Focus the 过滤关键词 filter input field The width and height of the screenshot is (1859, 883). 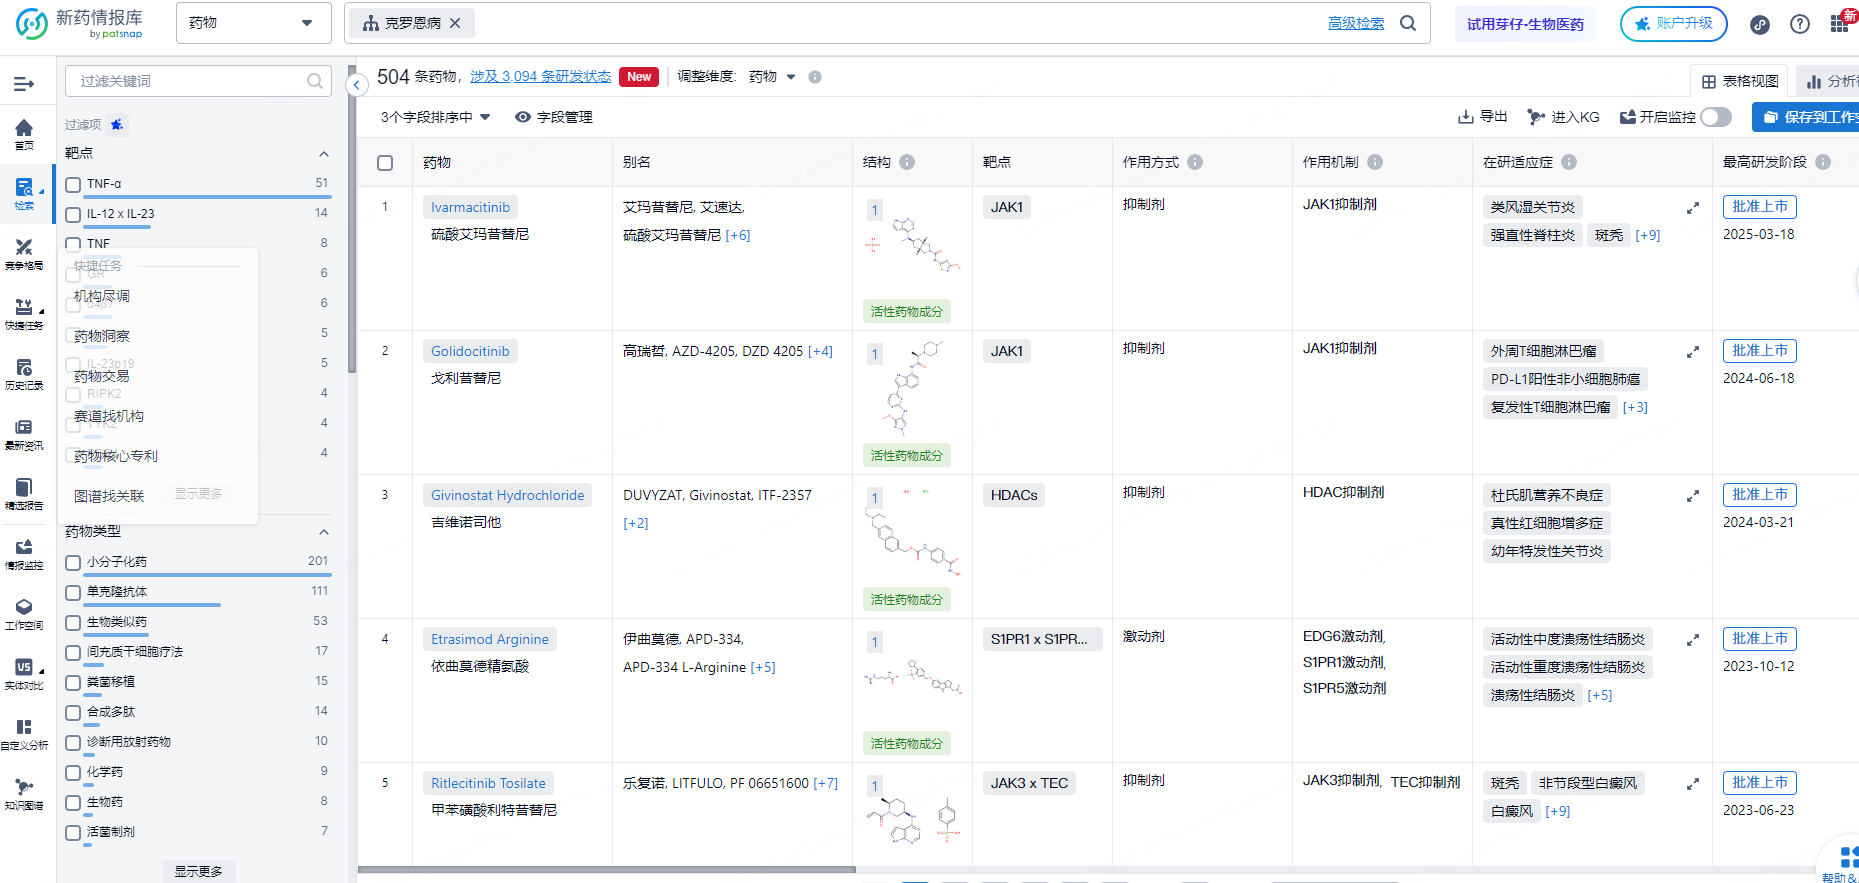point(198,81)
